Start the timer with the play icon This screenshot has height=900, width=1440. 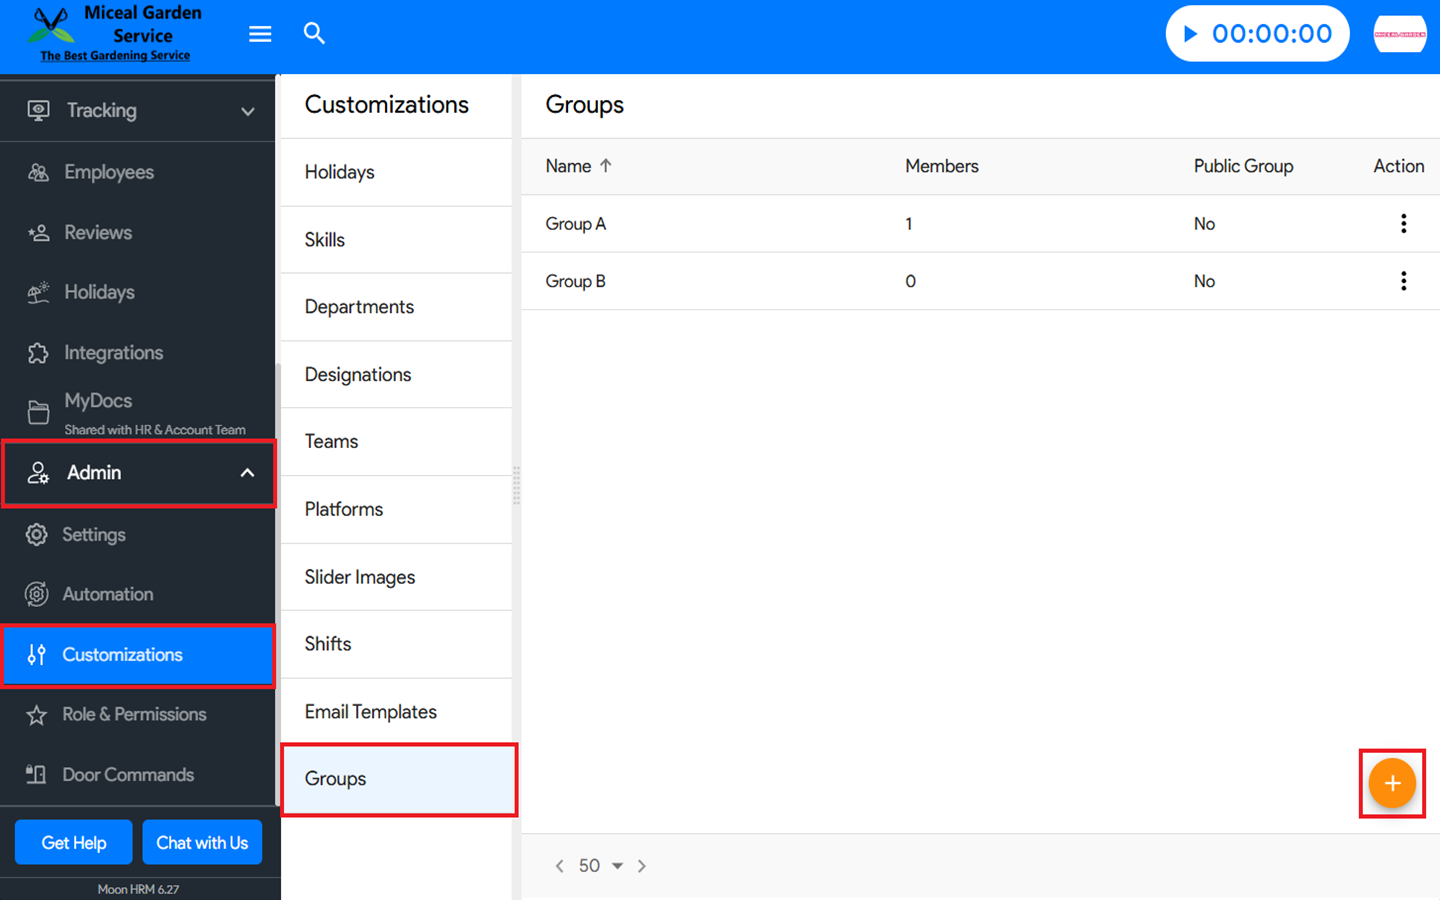pos(1190,34)
